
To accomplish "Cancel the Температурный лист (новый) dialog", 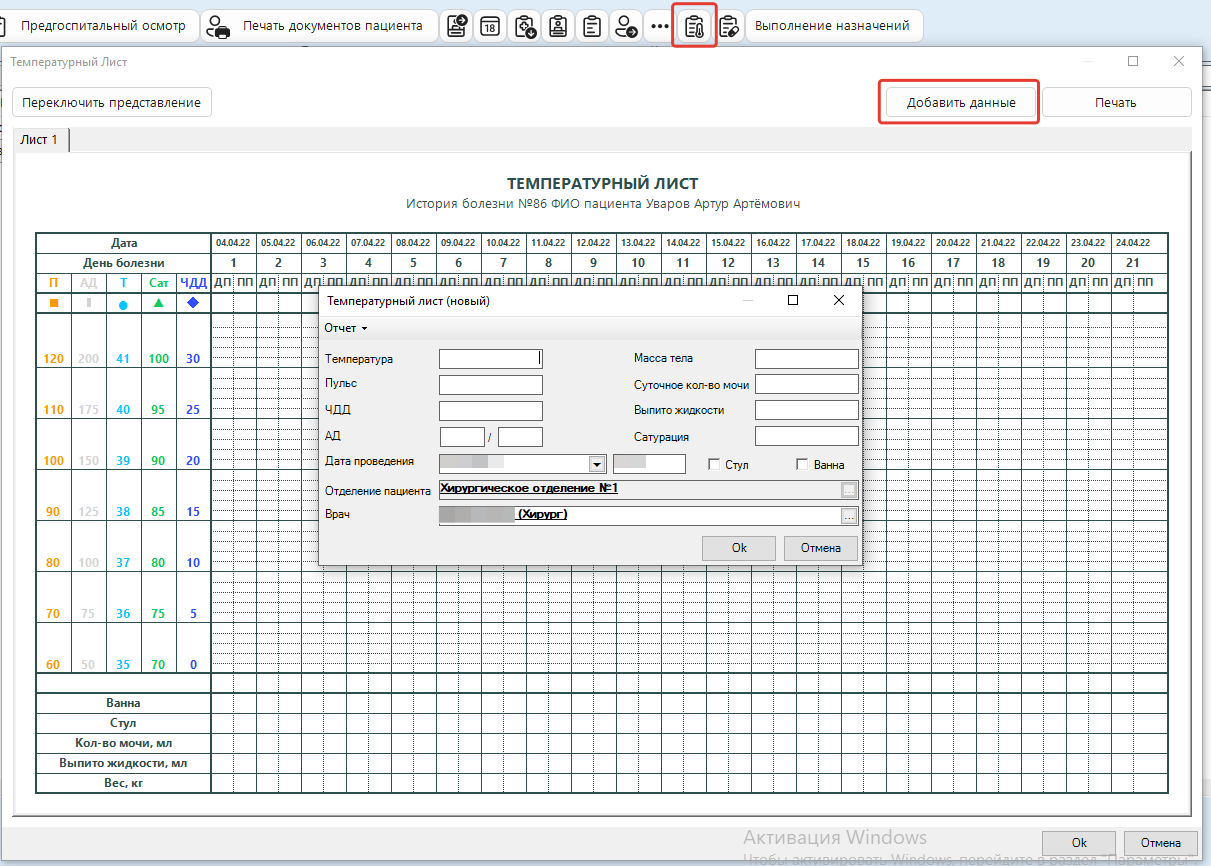I will [x=821, y=548].
